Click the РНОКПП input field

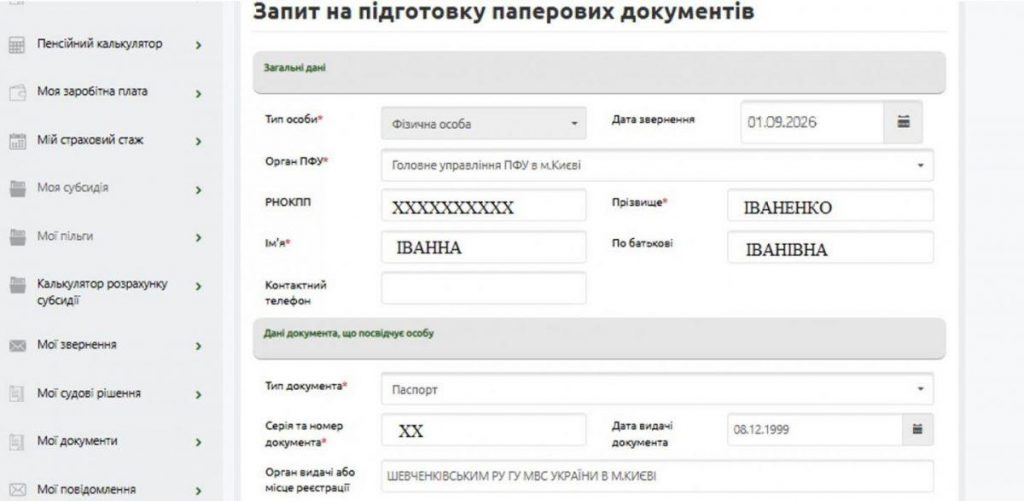(x=484, y=206)
